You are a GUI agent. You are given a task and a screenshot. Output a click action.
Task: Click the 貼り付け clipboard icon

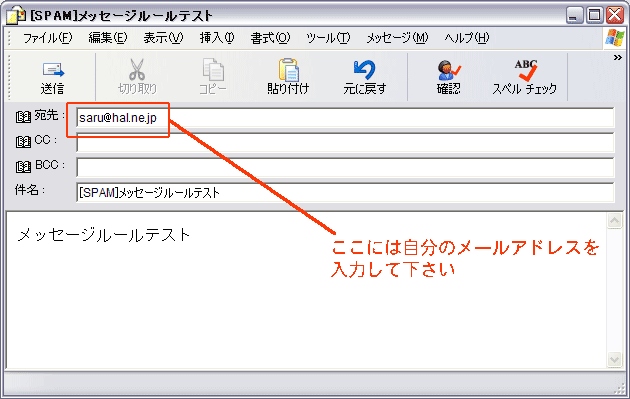(288, 70)
